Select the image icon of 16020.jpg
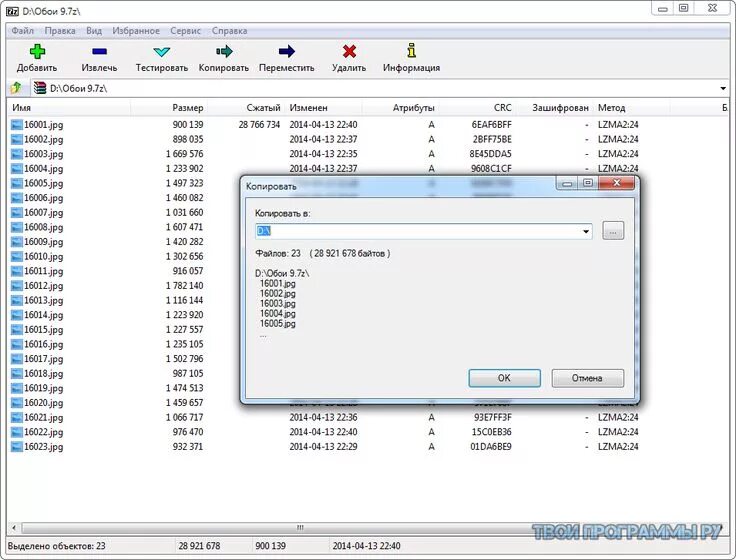 coord(17,403)
